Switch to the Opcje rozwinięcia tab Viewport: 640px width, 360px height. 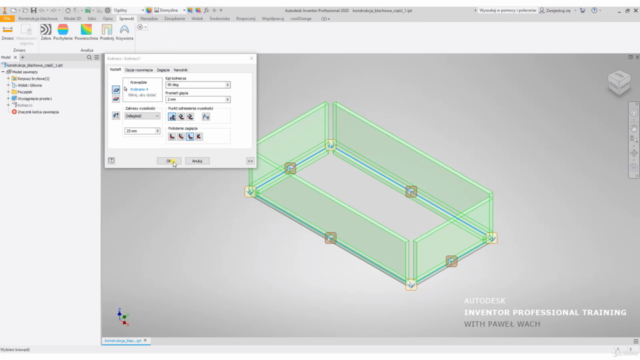(139, 70)
